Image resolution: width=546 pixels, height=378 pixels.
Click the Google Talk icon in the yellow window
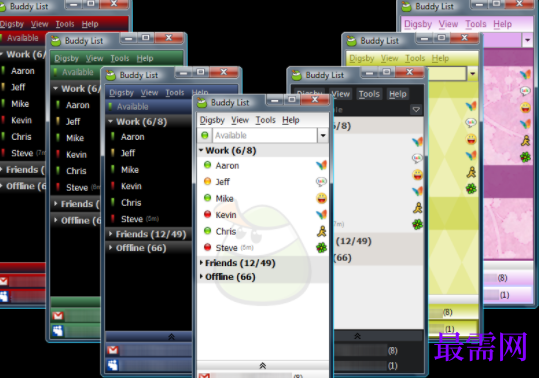[x=471, y=123]
